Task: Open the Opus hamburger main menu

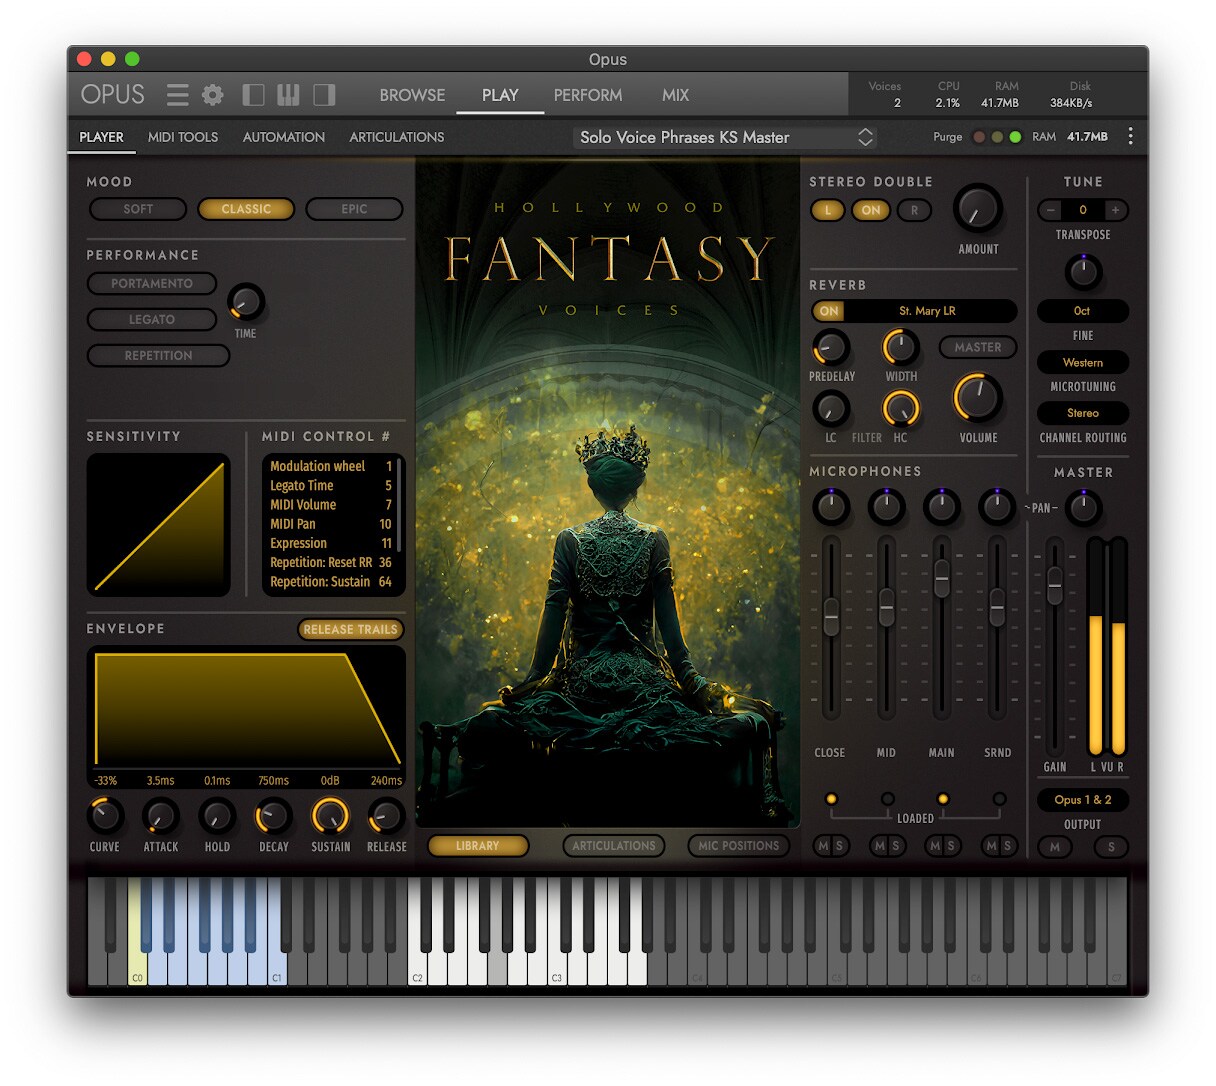Action: pos(177,95)
